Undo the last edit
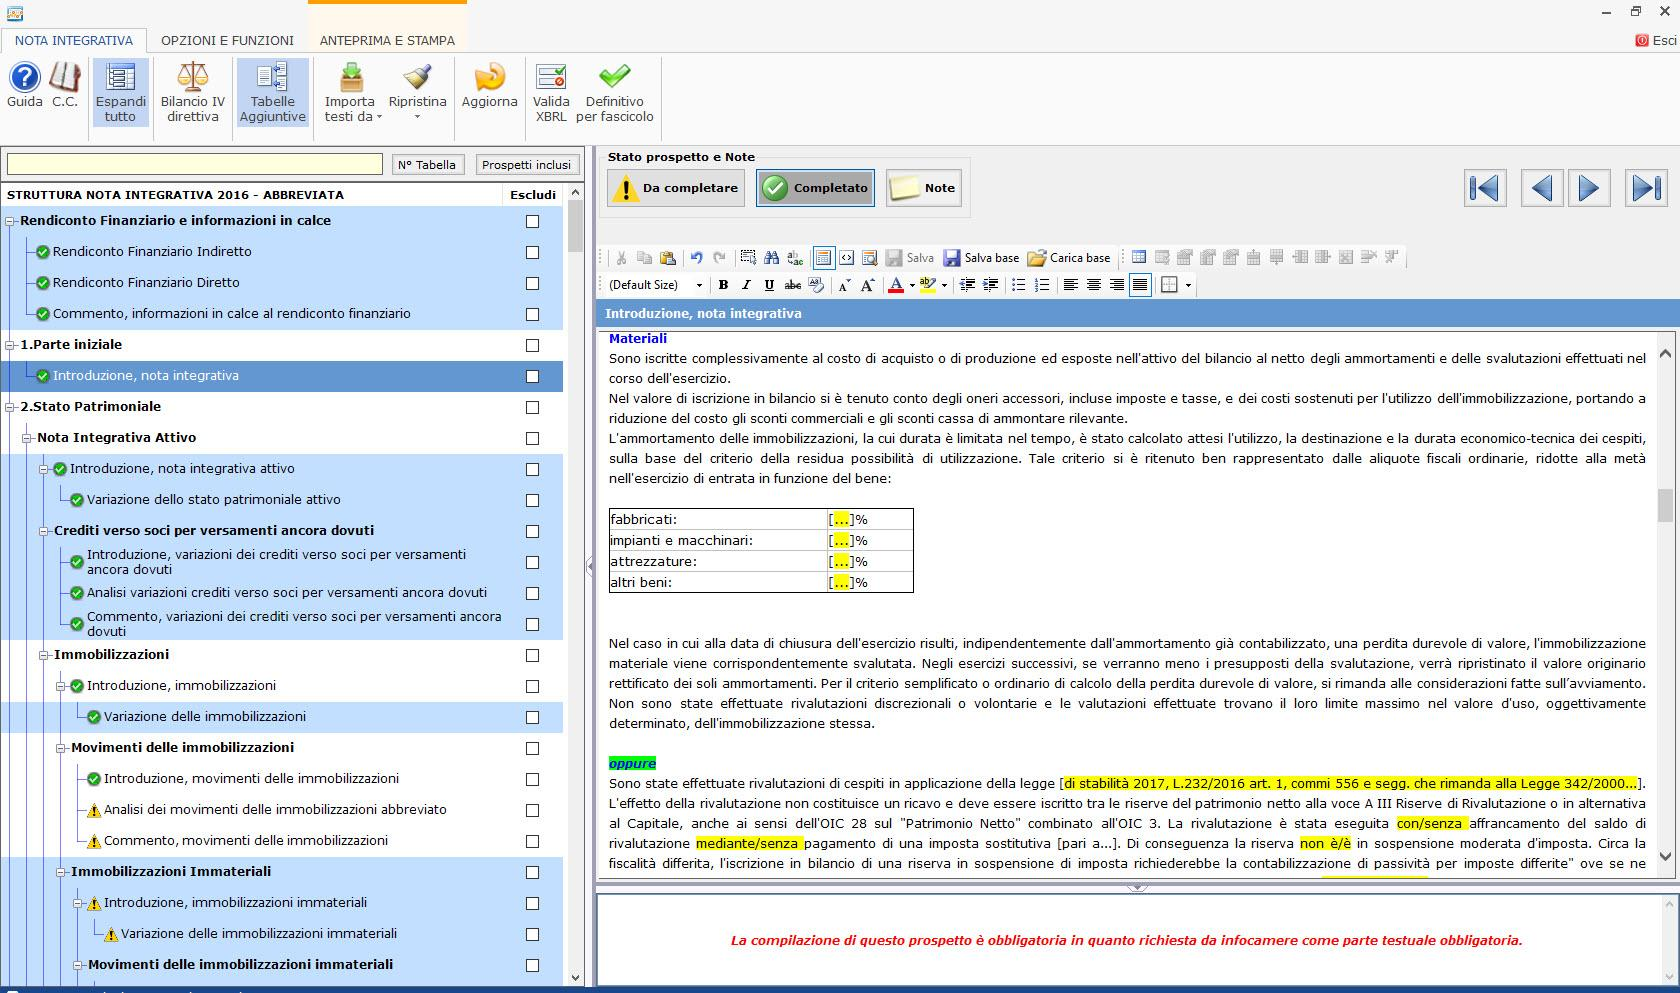 pyautogui.click(x=697, y=258)
